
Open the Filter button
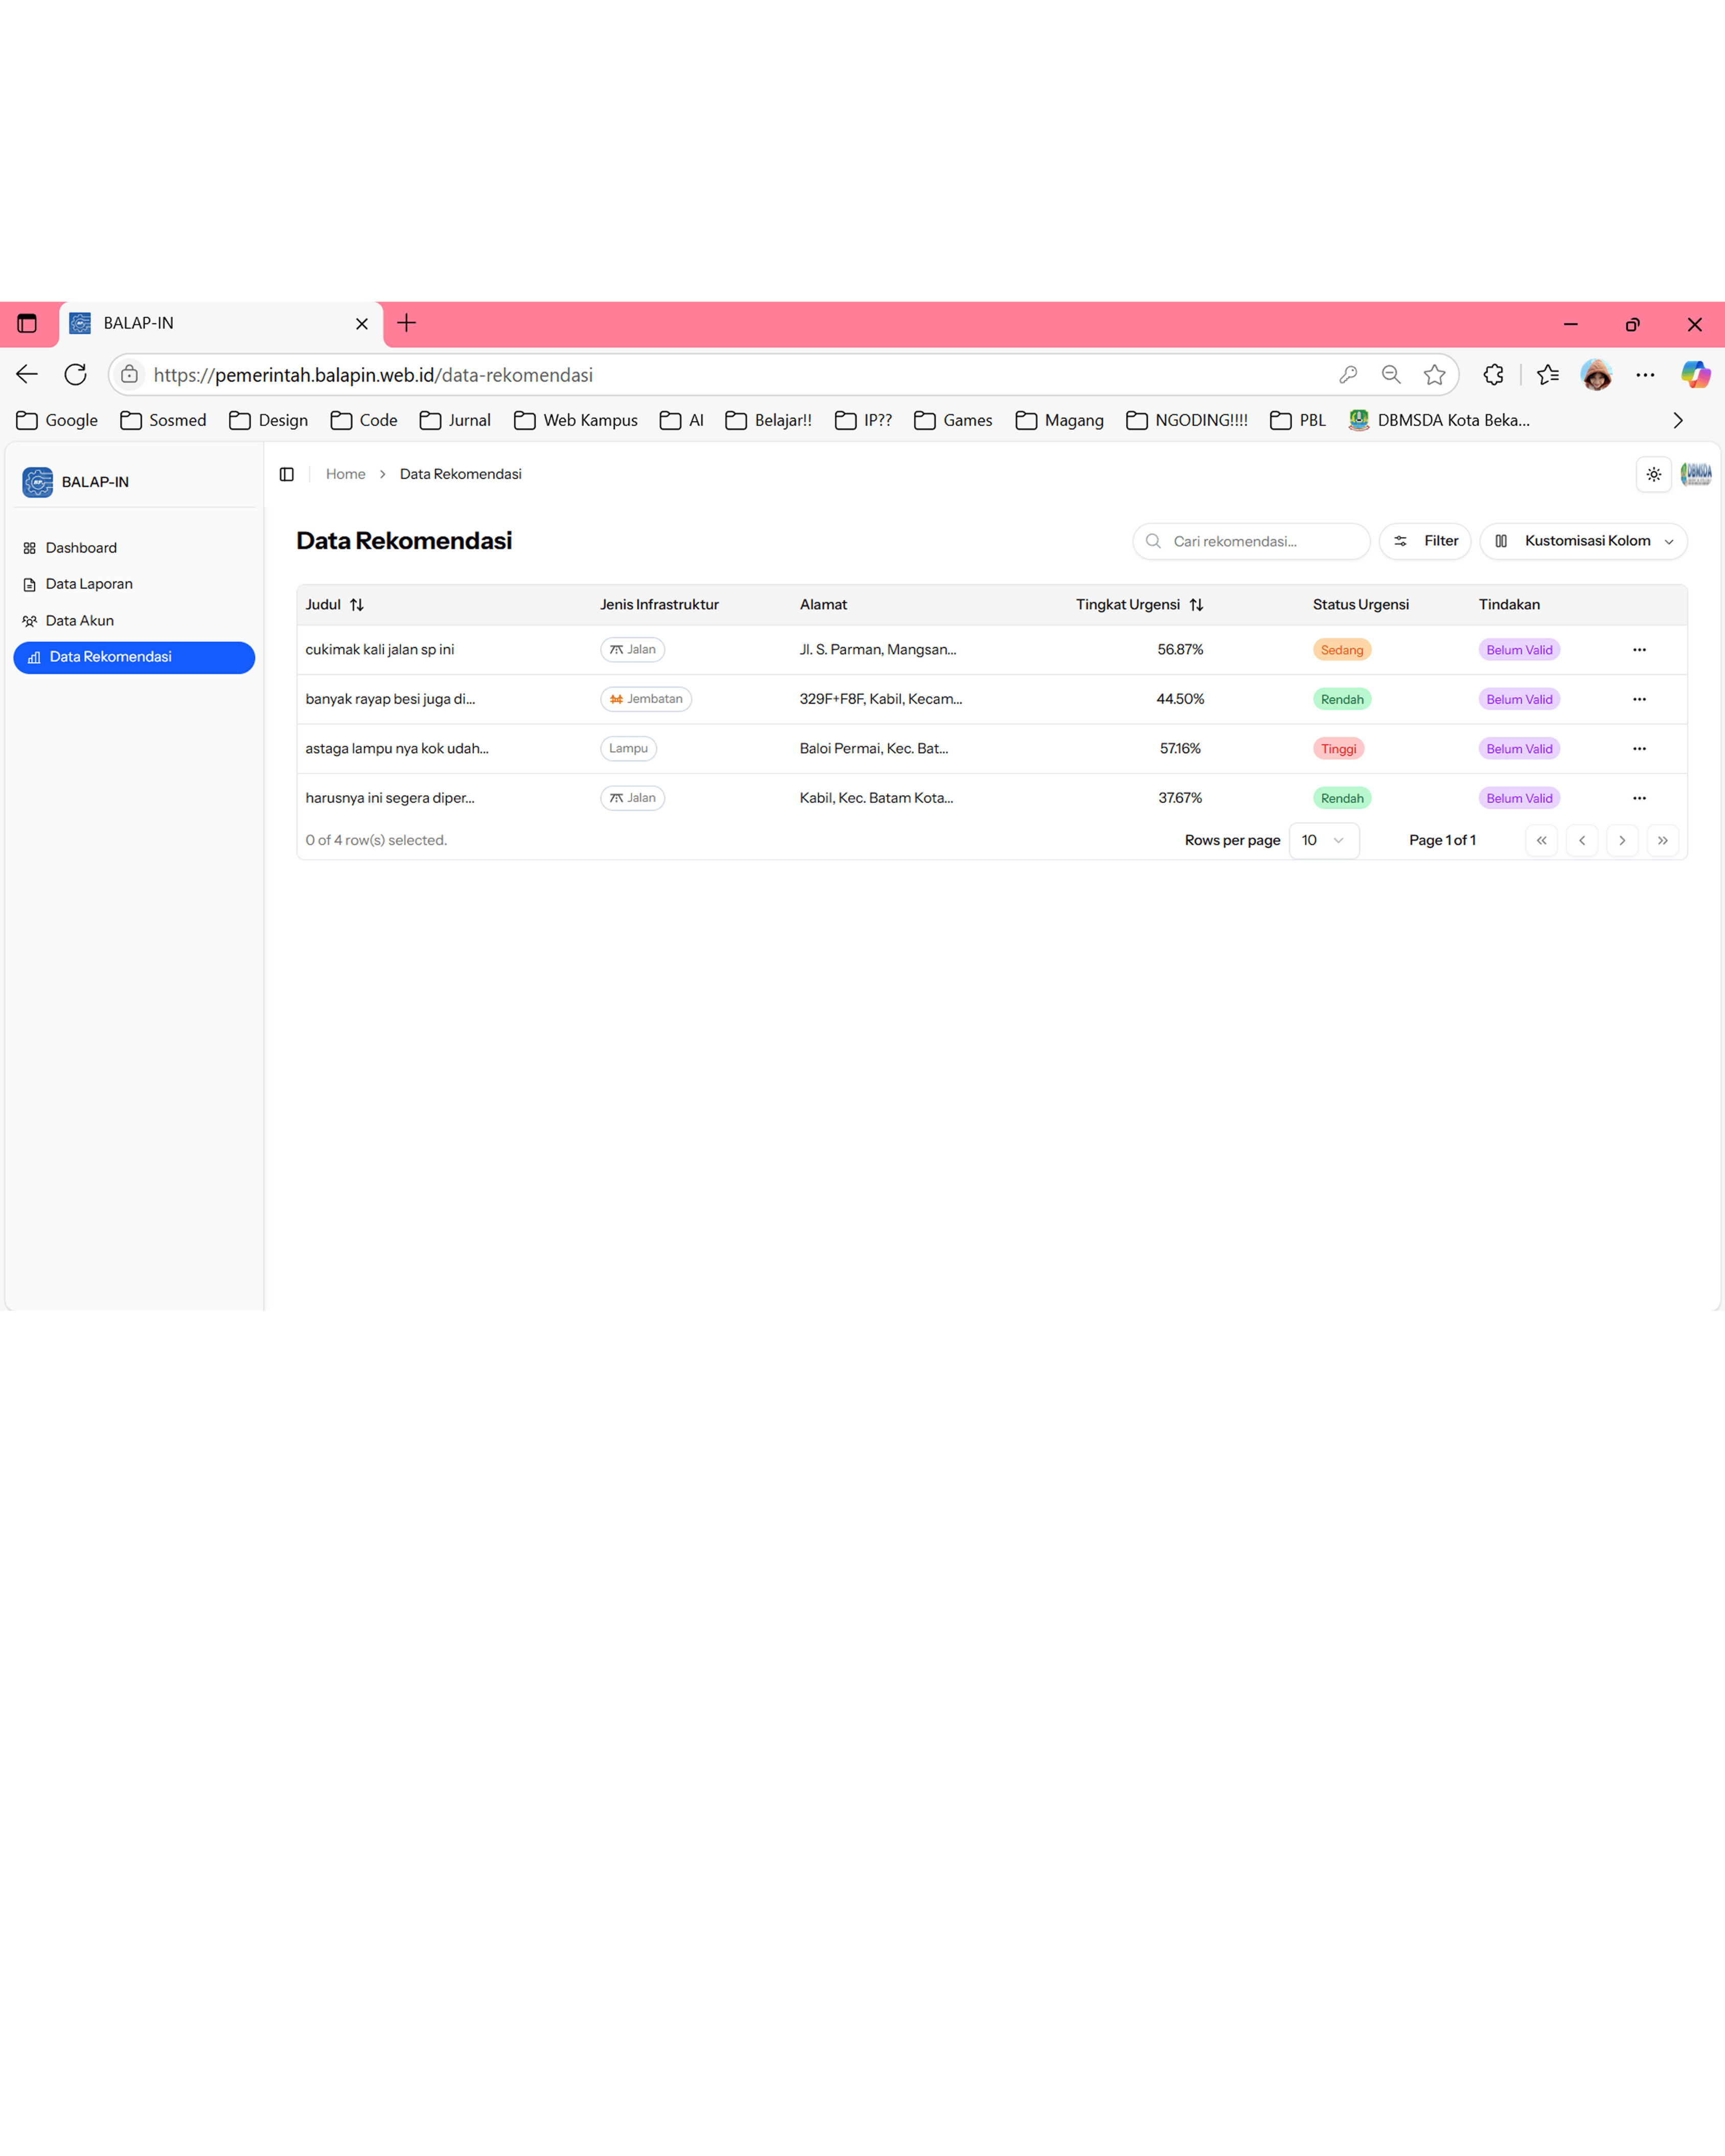(x=1425, y=541)
